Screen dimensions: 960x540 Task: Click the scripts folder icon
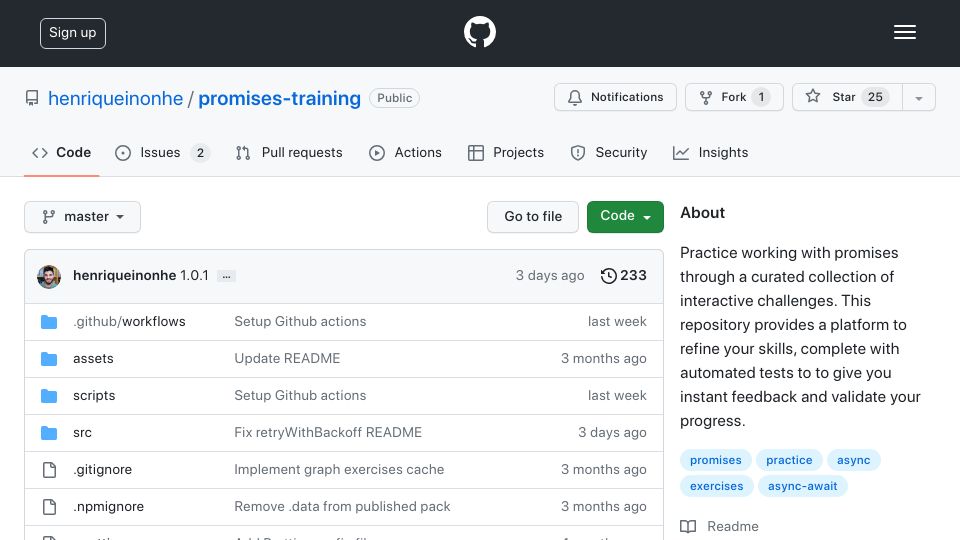coord(49,396)
